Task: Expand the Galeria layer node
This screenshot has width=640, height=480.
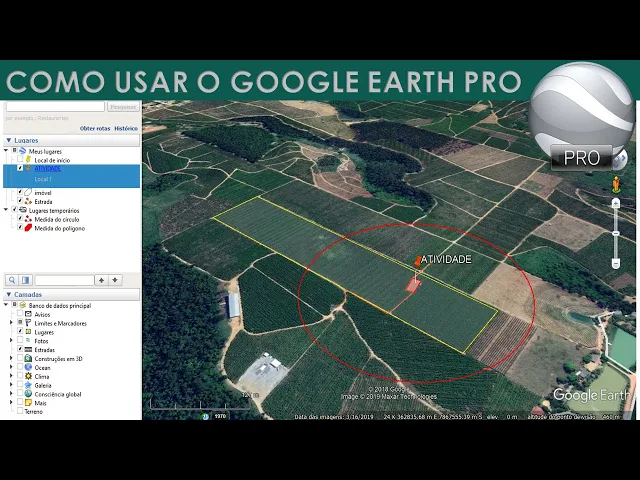Action: tap(11, 385)
